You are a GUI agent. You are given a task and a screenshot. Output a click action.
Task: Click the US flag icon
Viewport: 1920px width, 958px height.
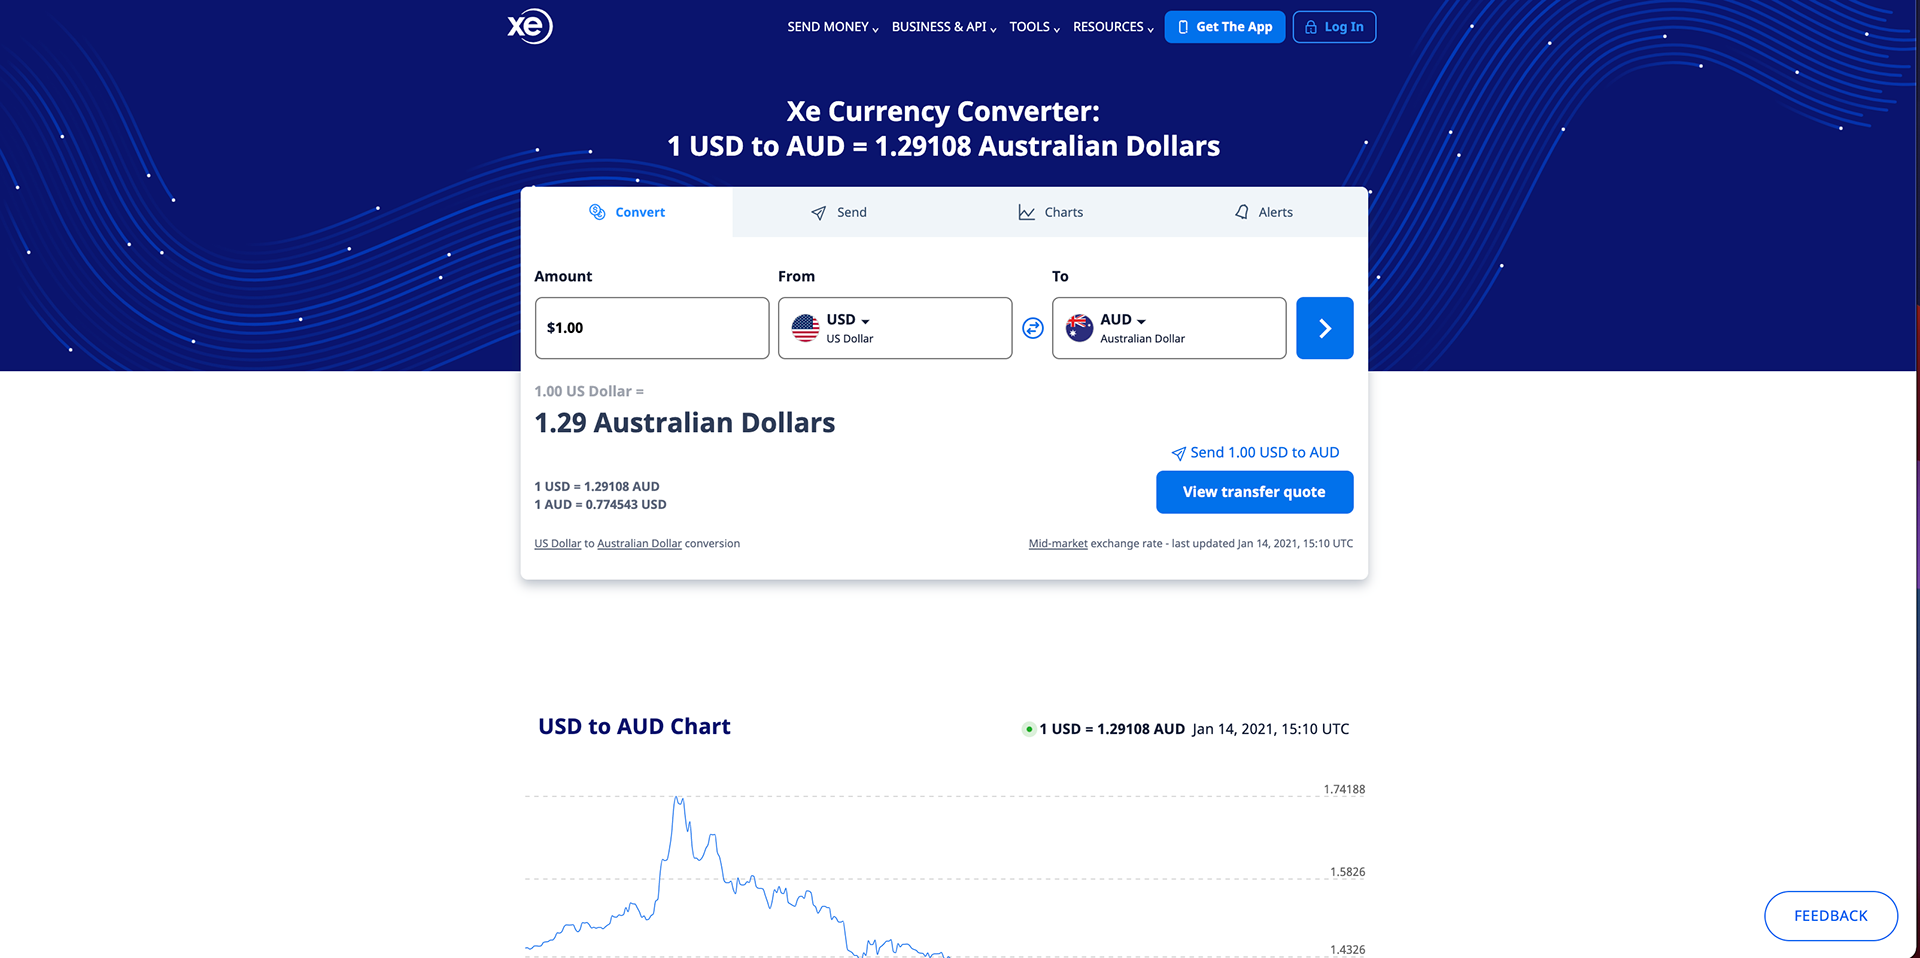pos(805,328)
